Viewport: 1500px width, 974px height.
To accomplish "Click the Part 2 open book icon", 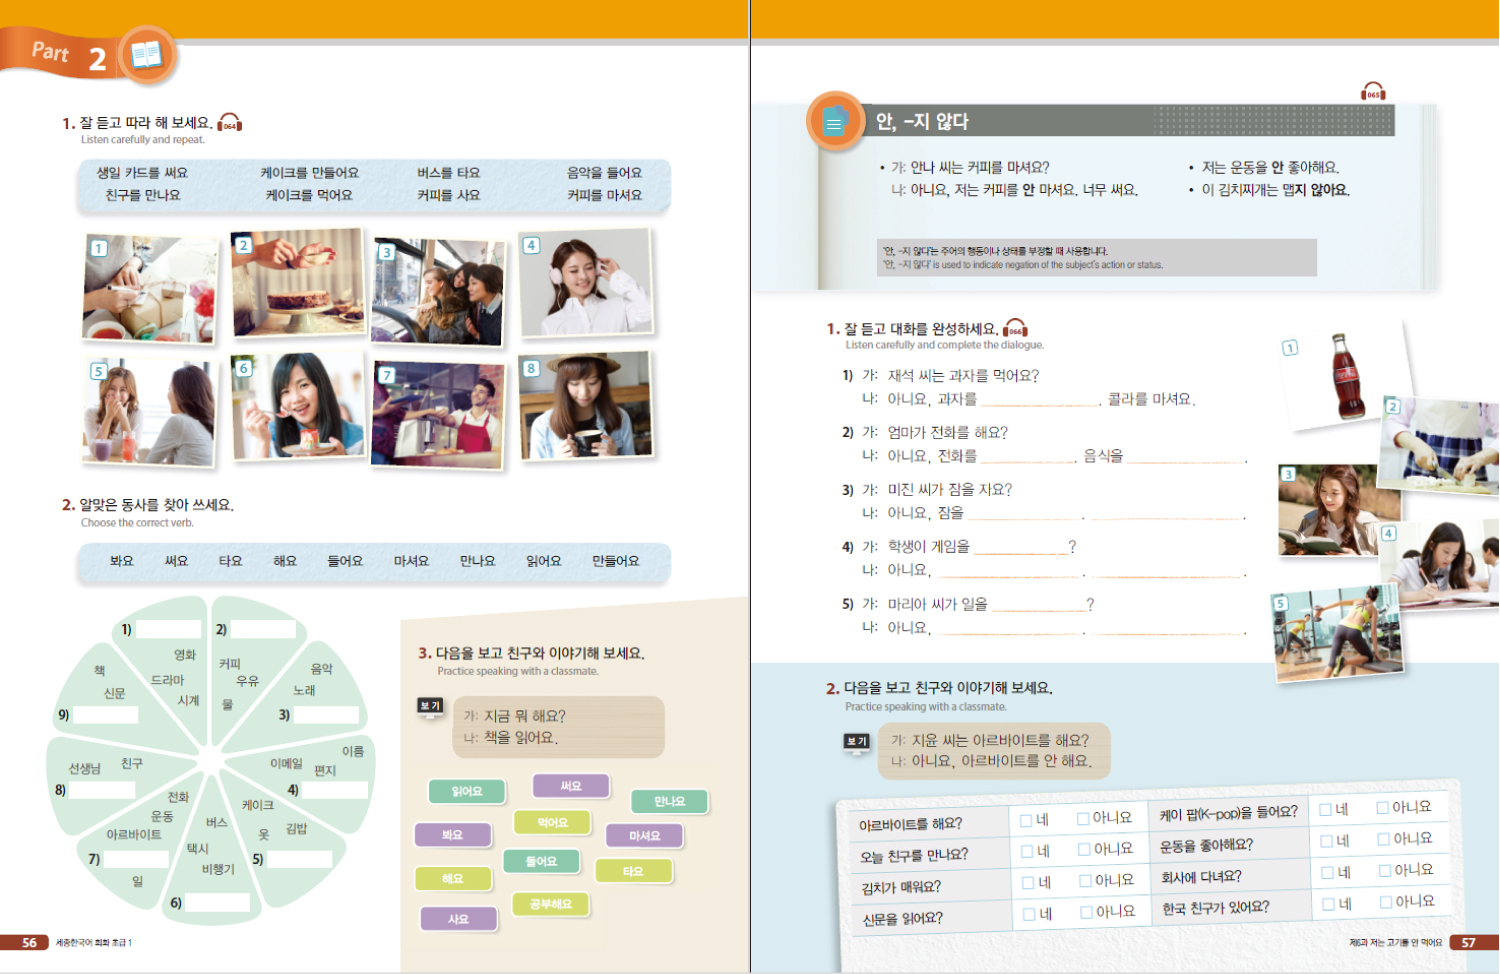I will (x=147, y=55).
